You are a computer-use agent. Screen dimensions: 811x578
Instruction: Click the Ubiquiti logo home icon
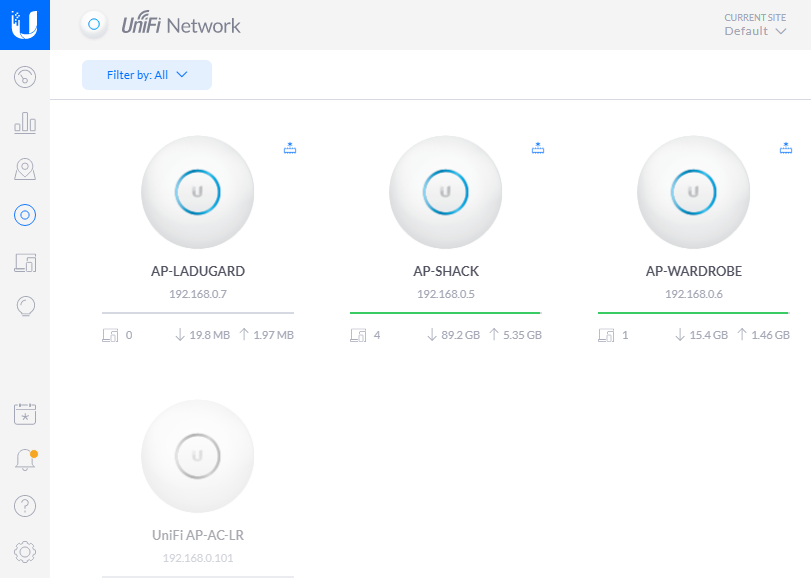click(25, 25)
